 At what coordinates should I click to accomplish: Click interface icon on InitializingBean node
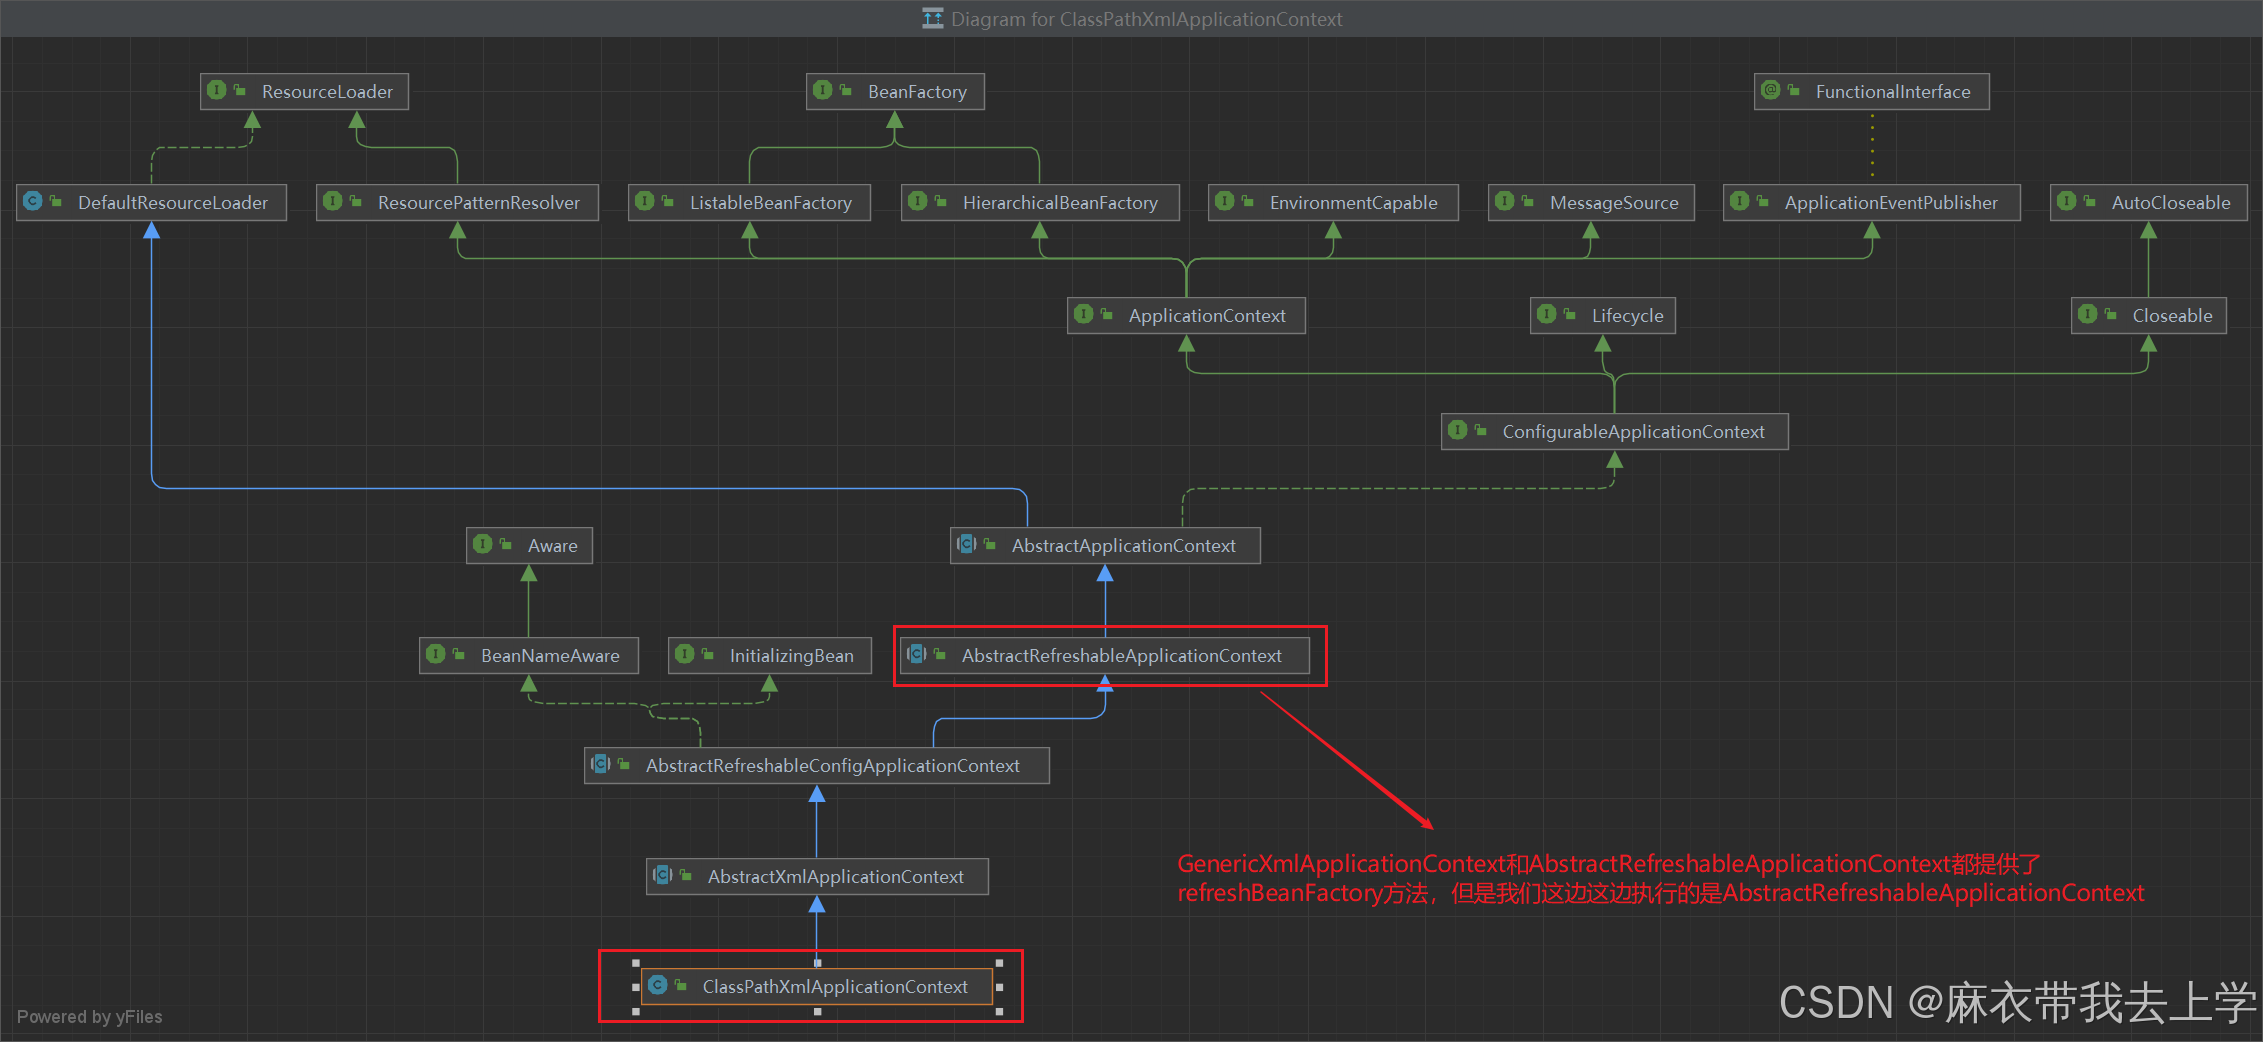coord(685,654)
